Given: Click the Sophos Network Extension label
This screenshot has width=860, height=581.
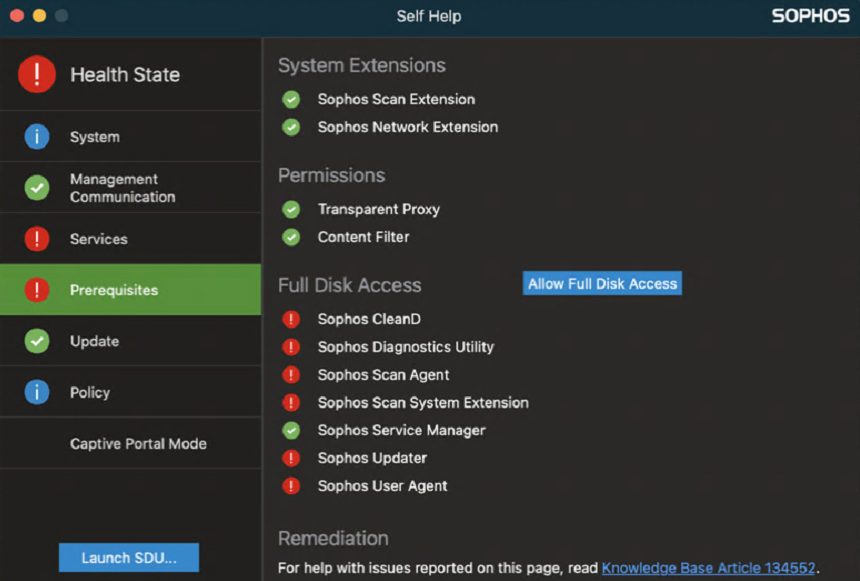Looking at the screenshot, I should [408, 127].
